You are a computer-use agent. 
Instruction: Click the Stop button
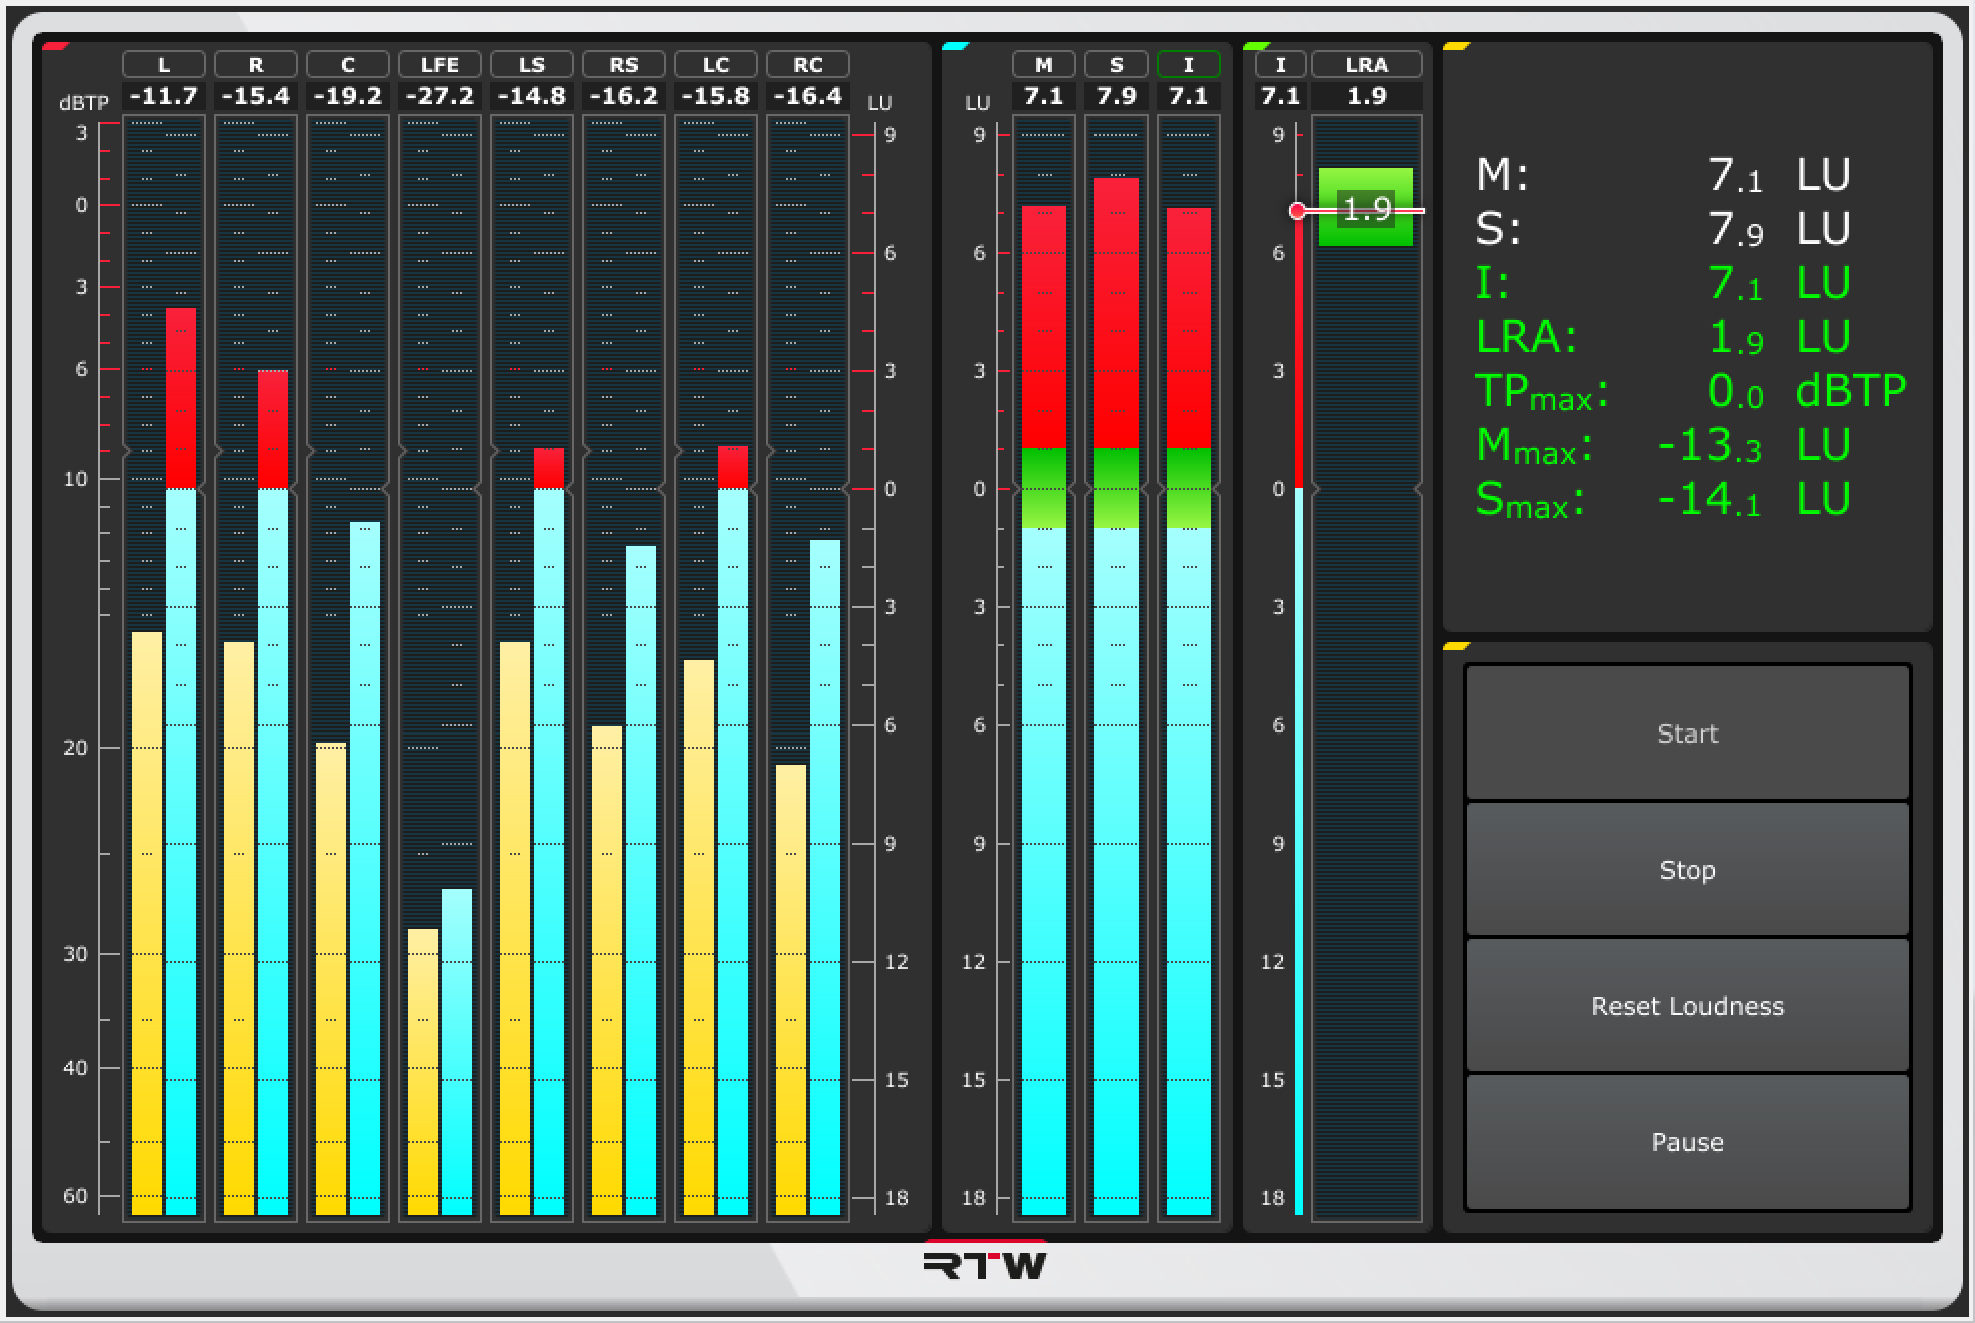click(x=1687, y=870)
